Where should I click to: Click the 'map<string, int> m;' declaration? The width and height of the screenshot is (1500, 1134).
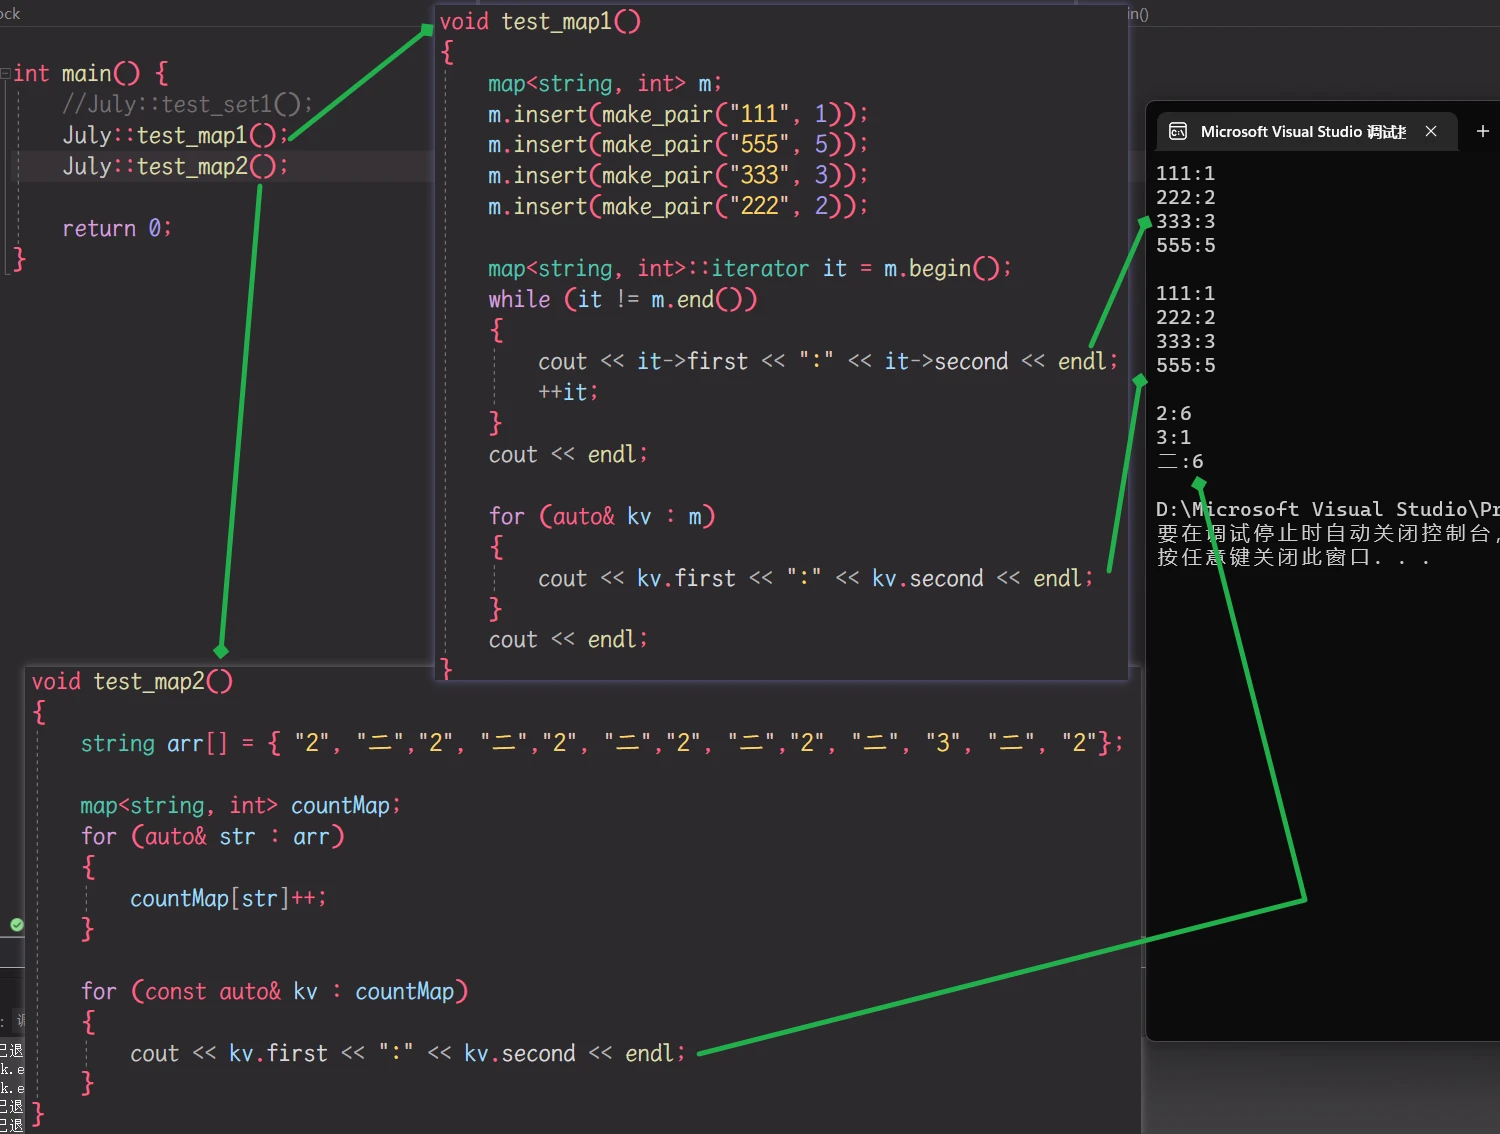[604, 83]
